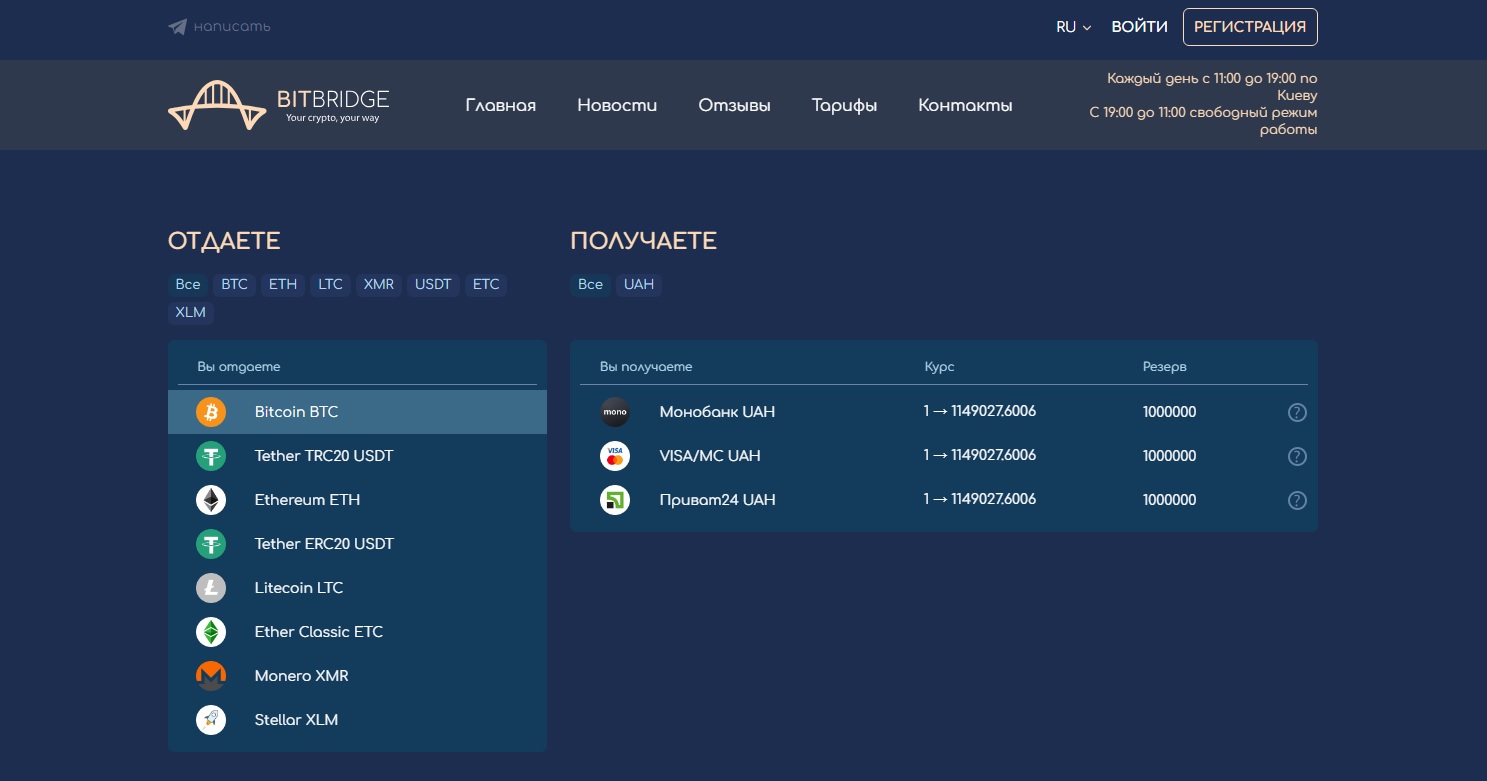Image resolution: width=1487 pixels, height=781 pixels.
Task: Open help icon in Монобанк UAH row
Action: tap(1297, 413)
